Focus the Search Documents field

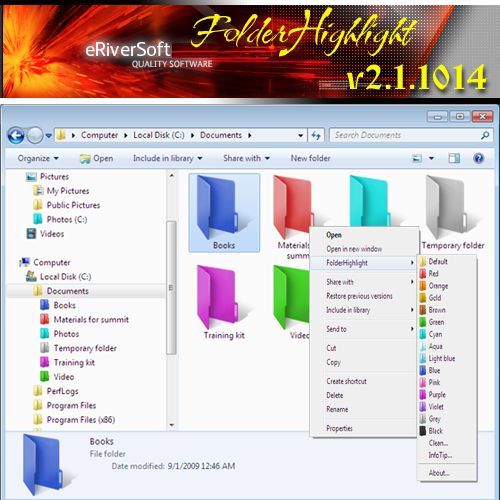[406, 135]
